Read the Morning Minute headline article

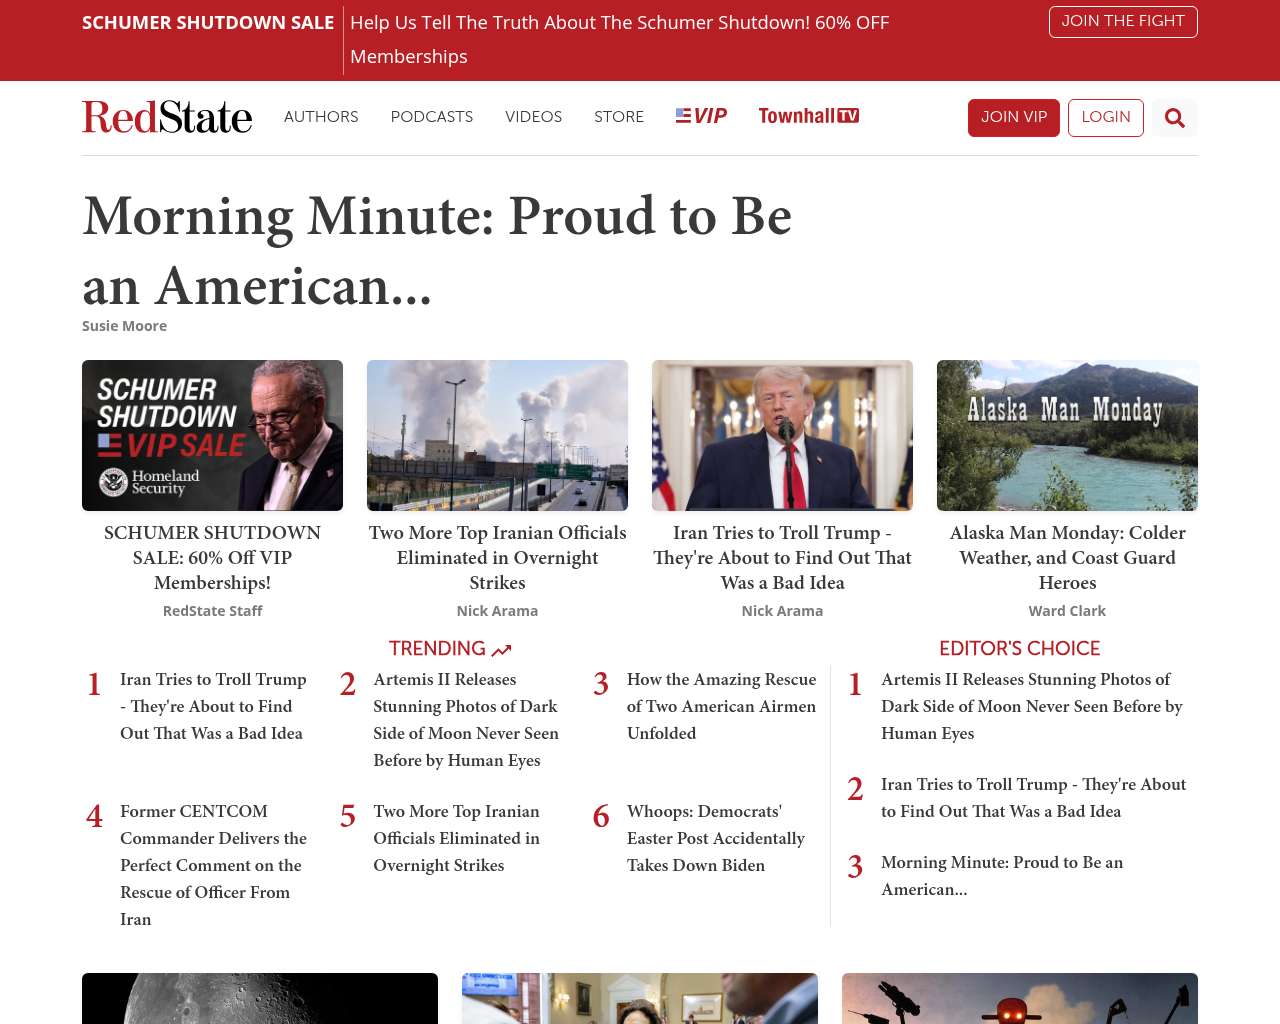click(x=437, y=250)
